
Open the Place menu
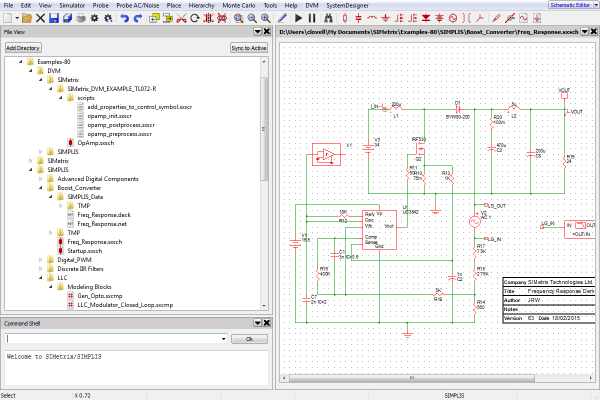[x=174, y=5]
